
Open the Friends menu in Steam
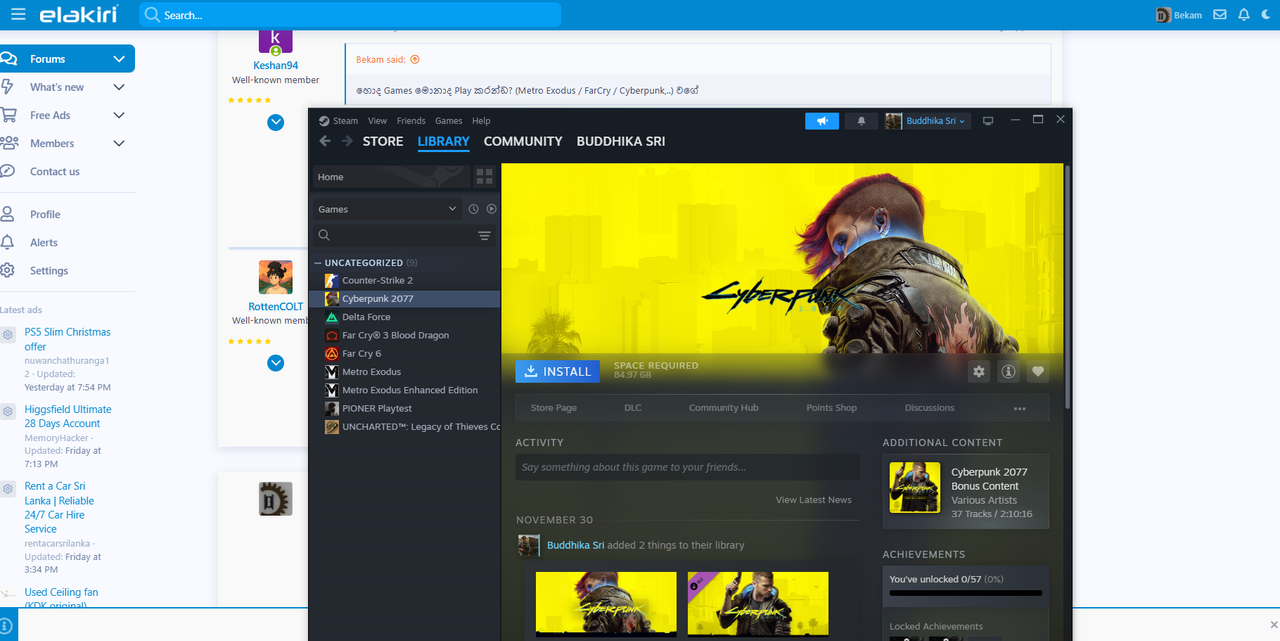411,121
